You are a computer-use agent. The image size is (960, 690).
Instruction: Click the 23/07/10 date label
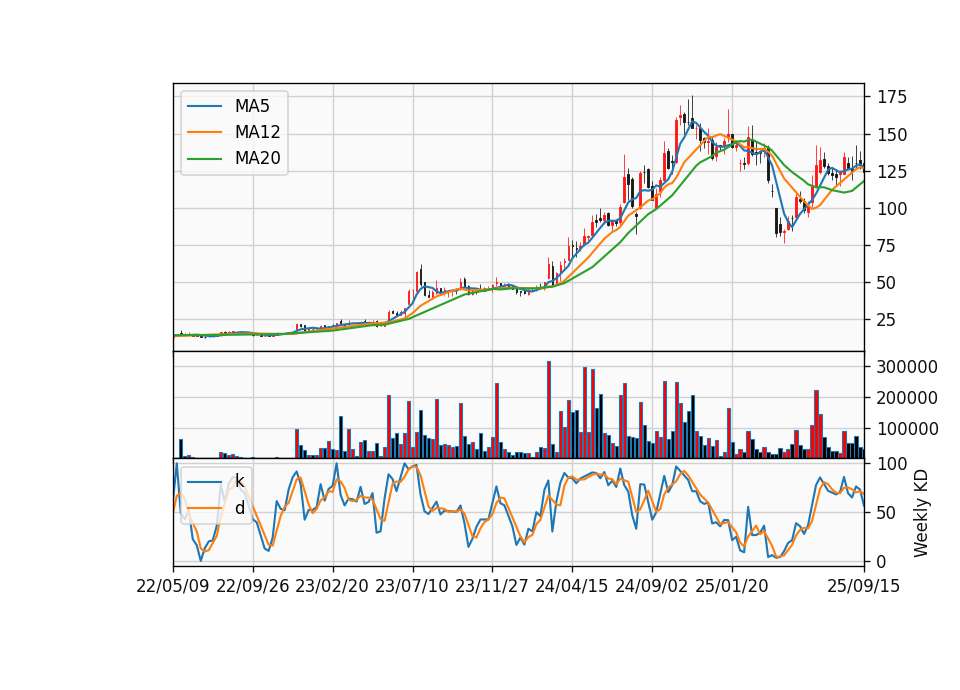[412, 587]
